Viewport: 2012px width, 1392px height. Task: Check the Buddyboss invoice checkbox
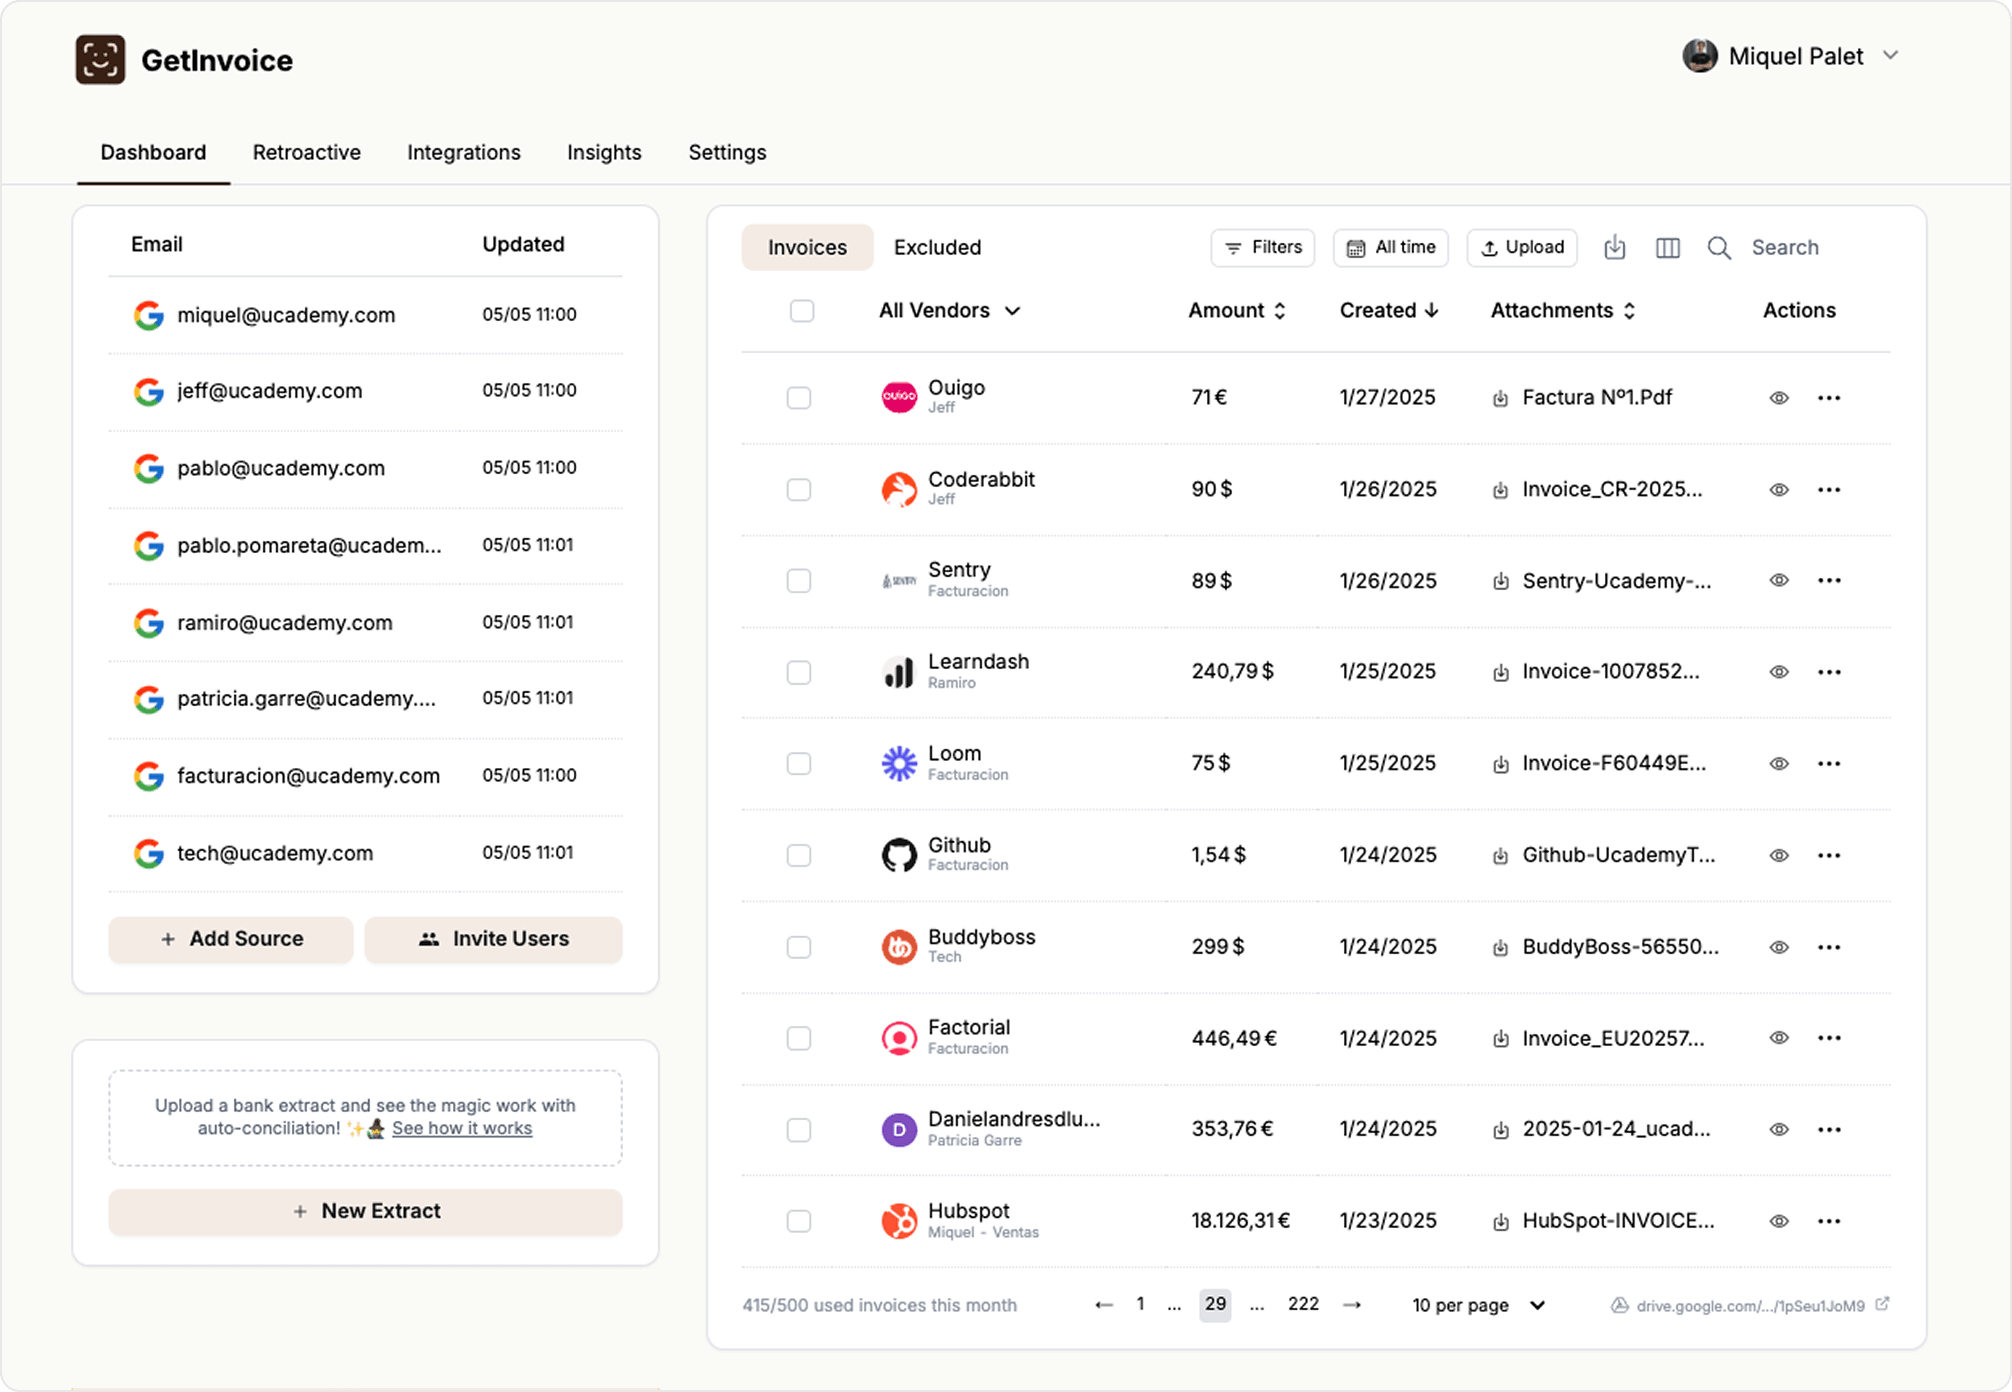799,947
